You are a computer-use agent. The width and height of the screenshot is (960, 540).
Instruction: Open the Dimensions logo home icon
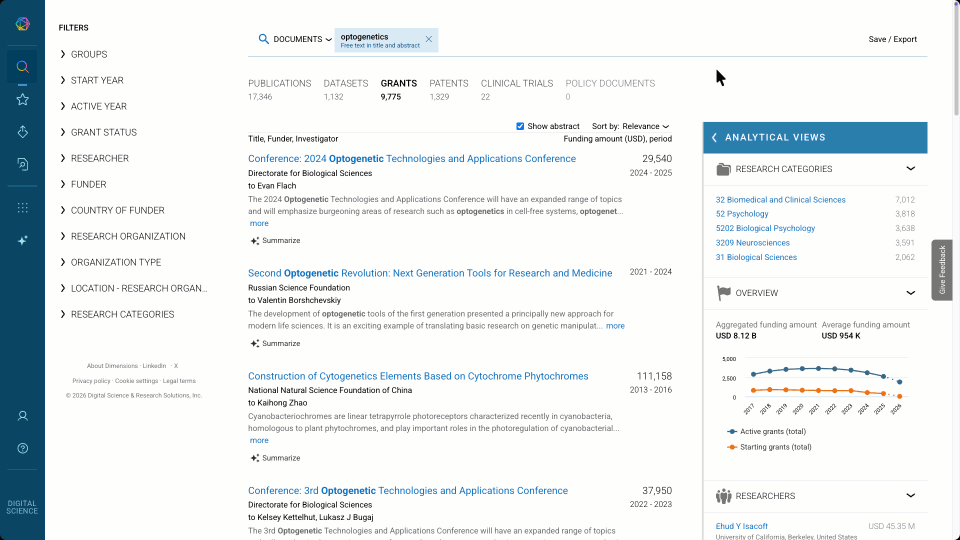(x=22, y=24)
